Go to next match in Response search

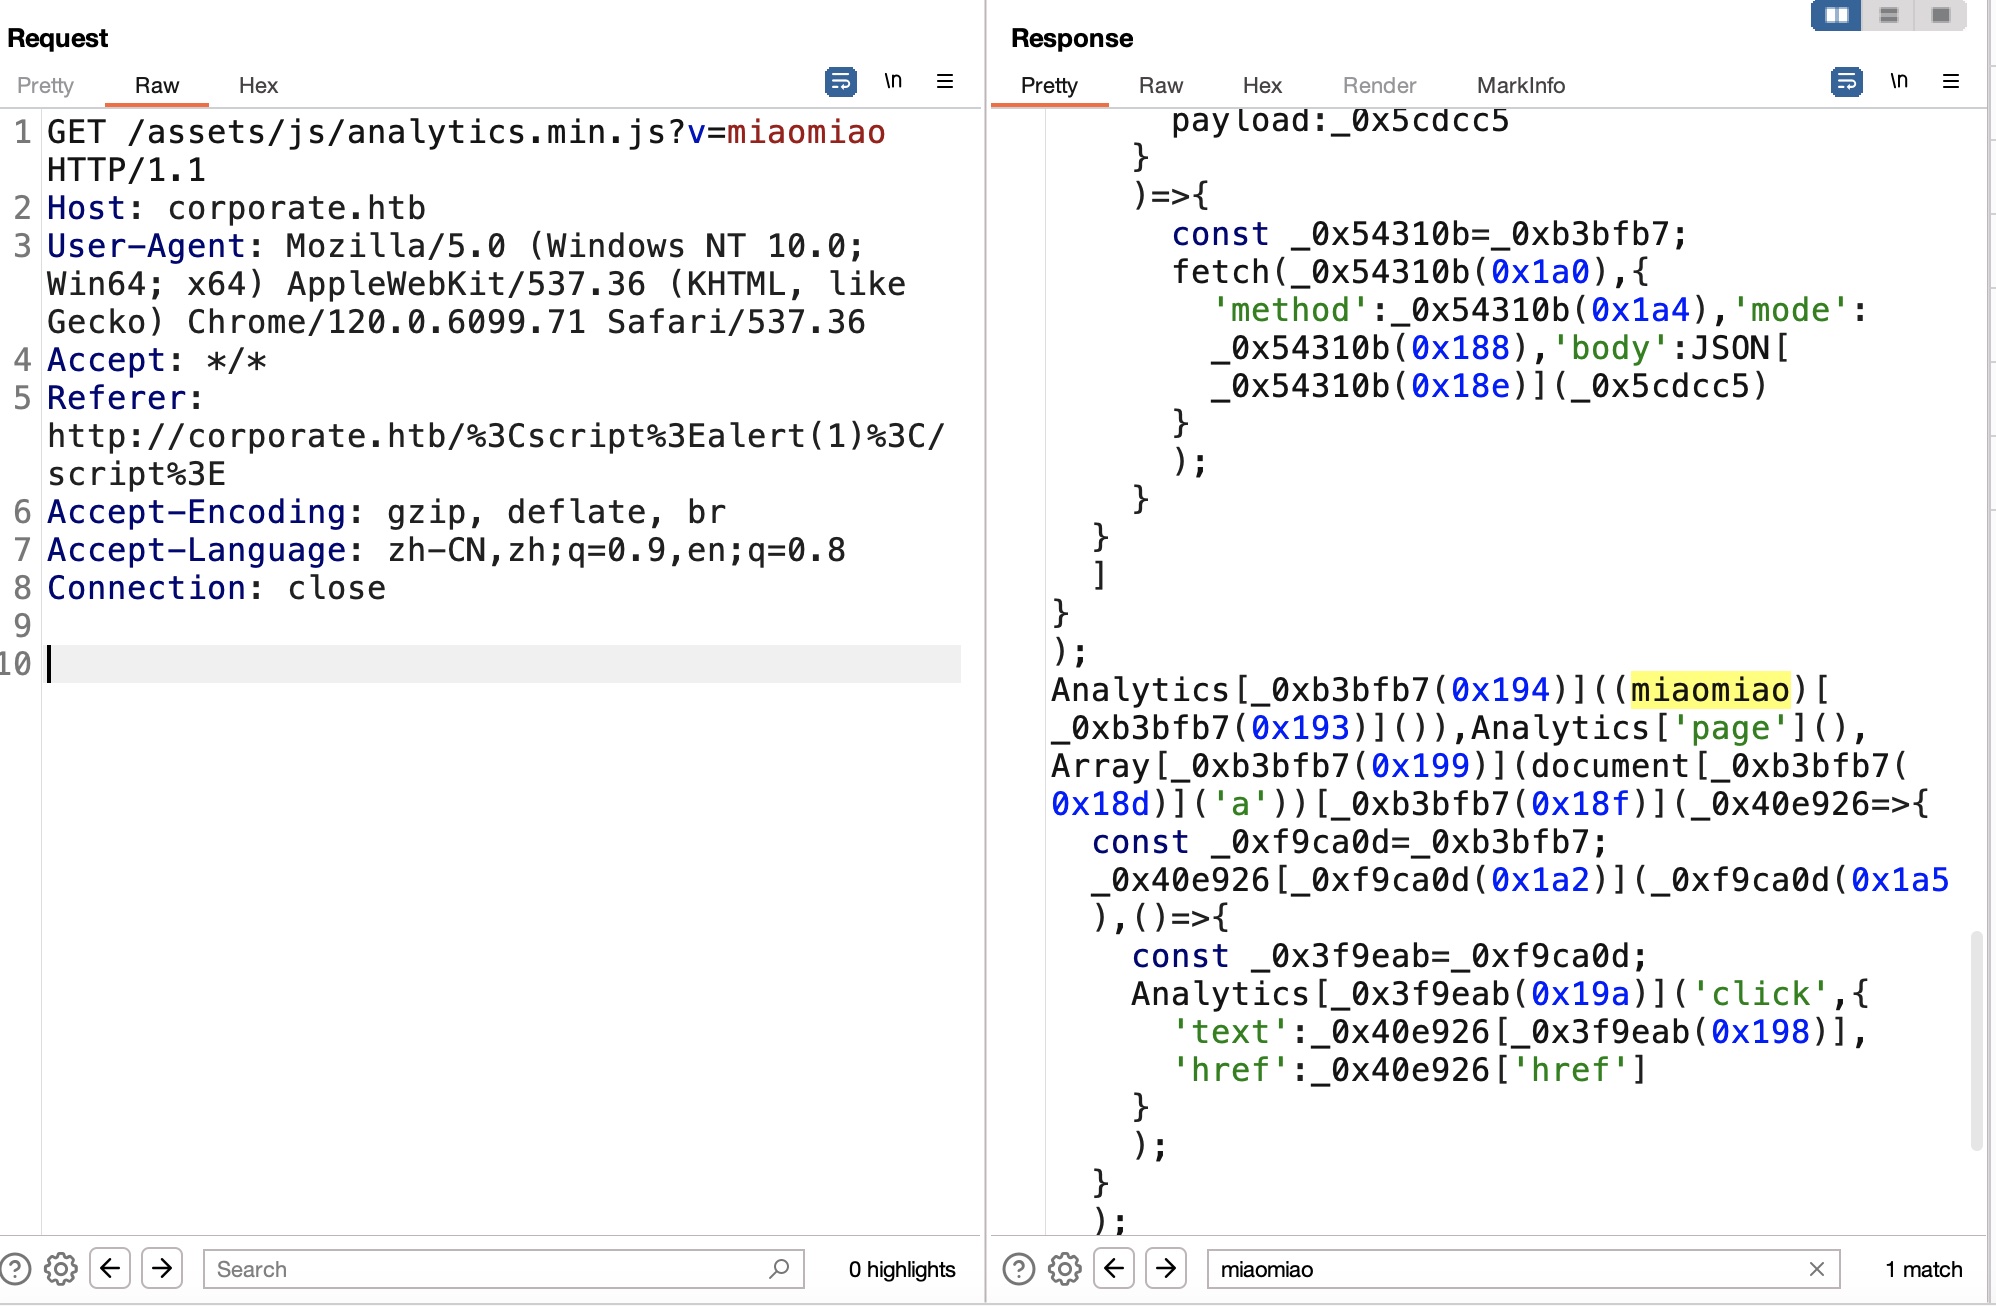(1166, 1269)
